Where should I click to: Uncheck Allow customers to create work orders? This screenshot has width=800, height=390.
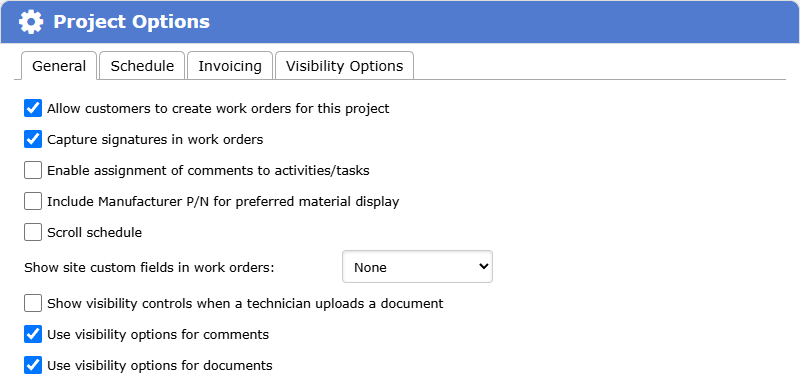point(33,108)
